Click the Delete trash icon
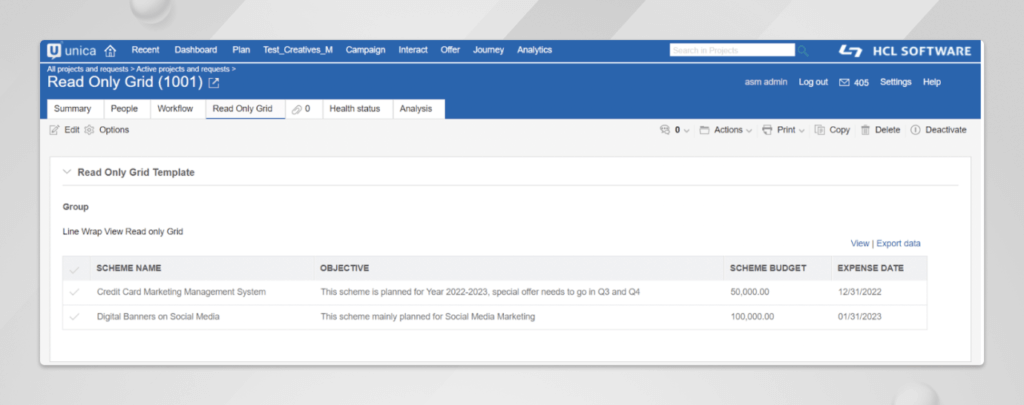 tap(865, 130)
